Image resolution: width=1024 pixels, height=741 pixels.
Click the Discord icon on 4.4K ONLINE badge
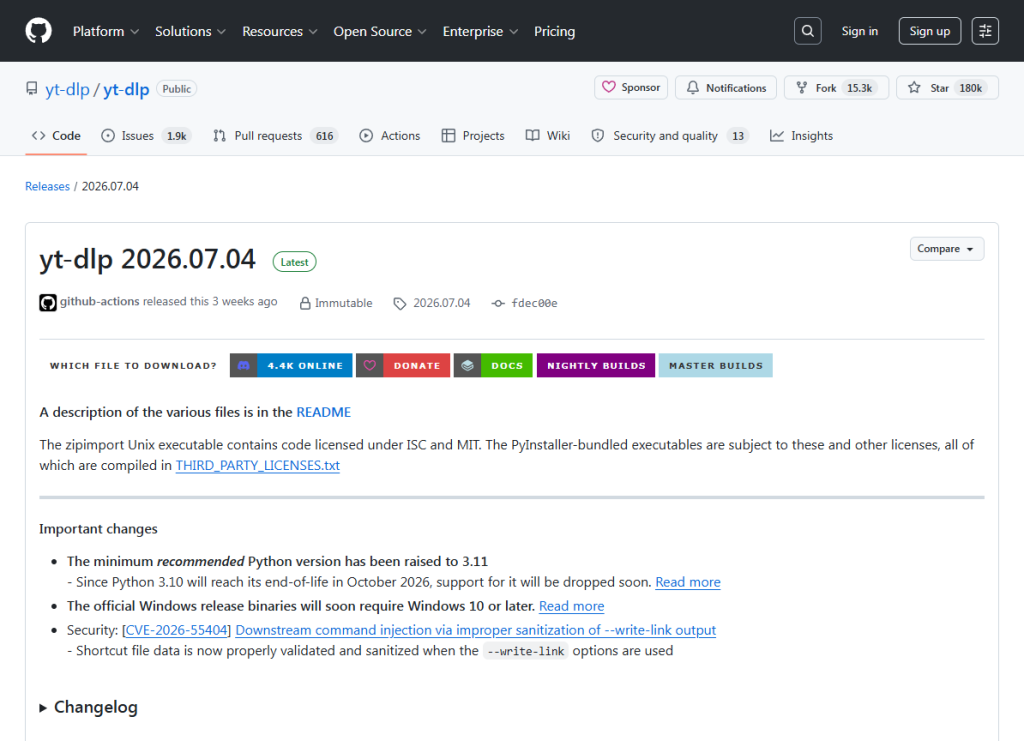[244, 366]
